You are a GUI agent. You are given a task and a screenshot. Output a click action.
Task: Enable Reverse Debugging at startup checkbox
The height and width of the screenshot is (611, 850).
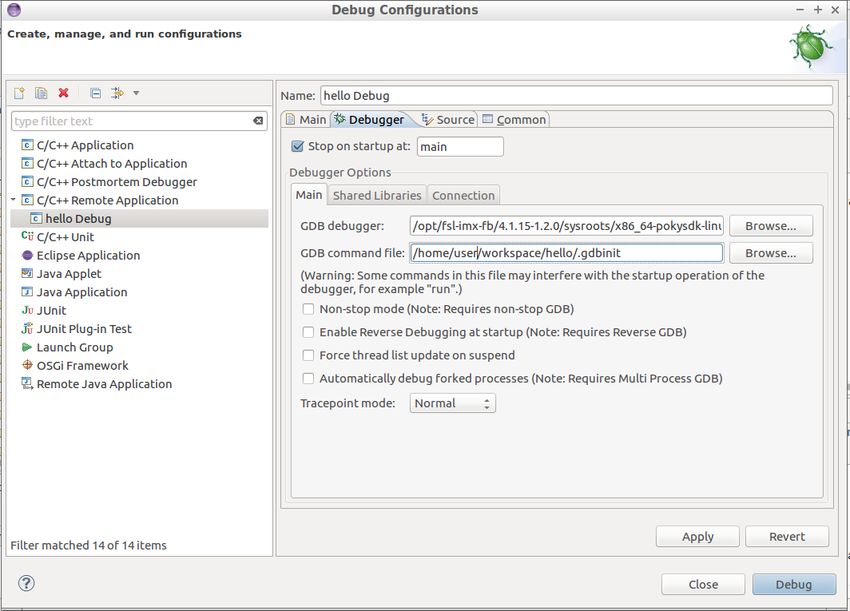[x=308, y=332]
